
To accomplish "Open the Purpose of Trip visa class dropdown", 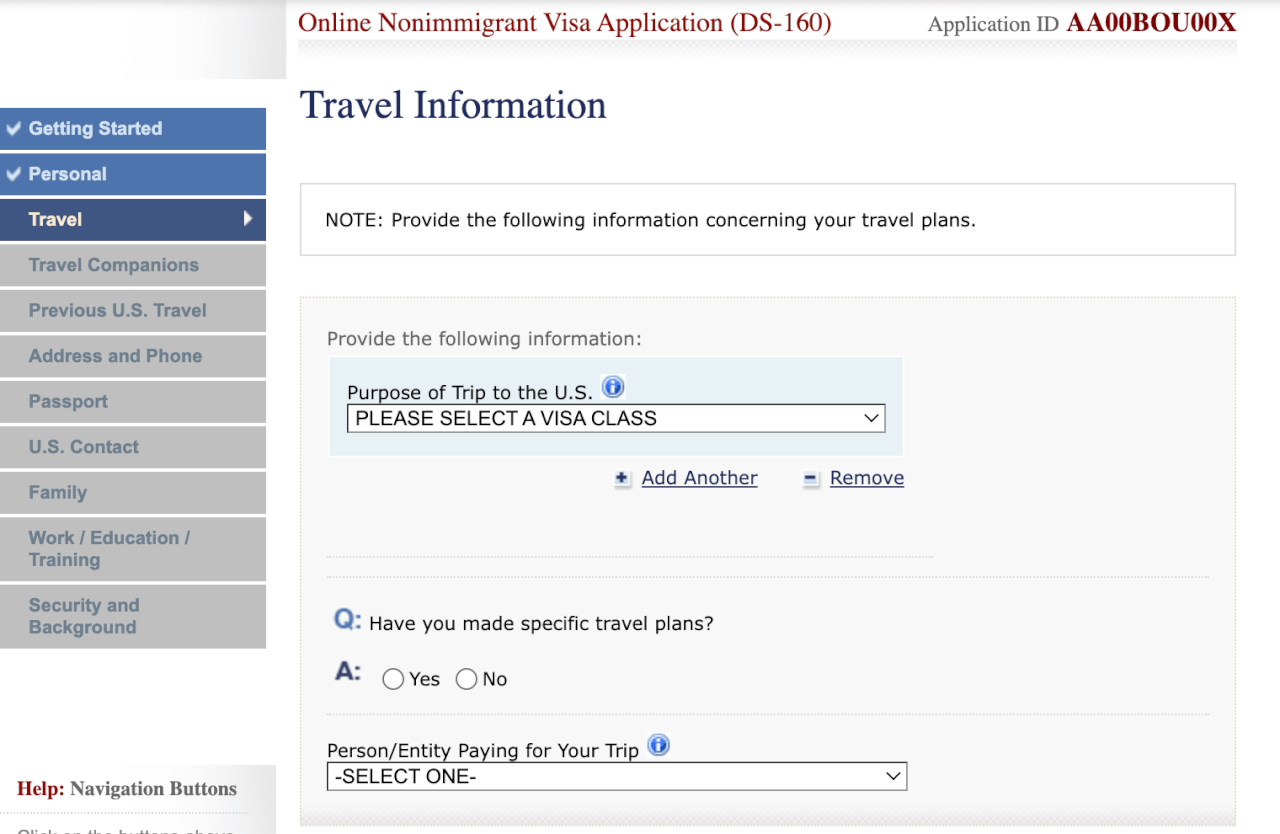I will tap(616, 418).
